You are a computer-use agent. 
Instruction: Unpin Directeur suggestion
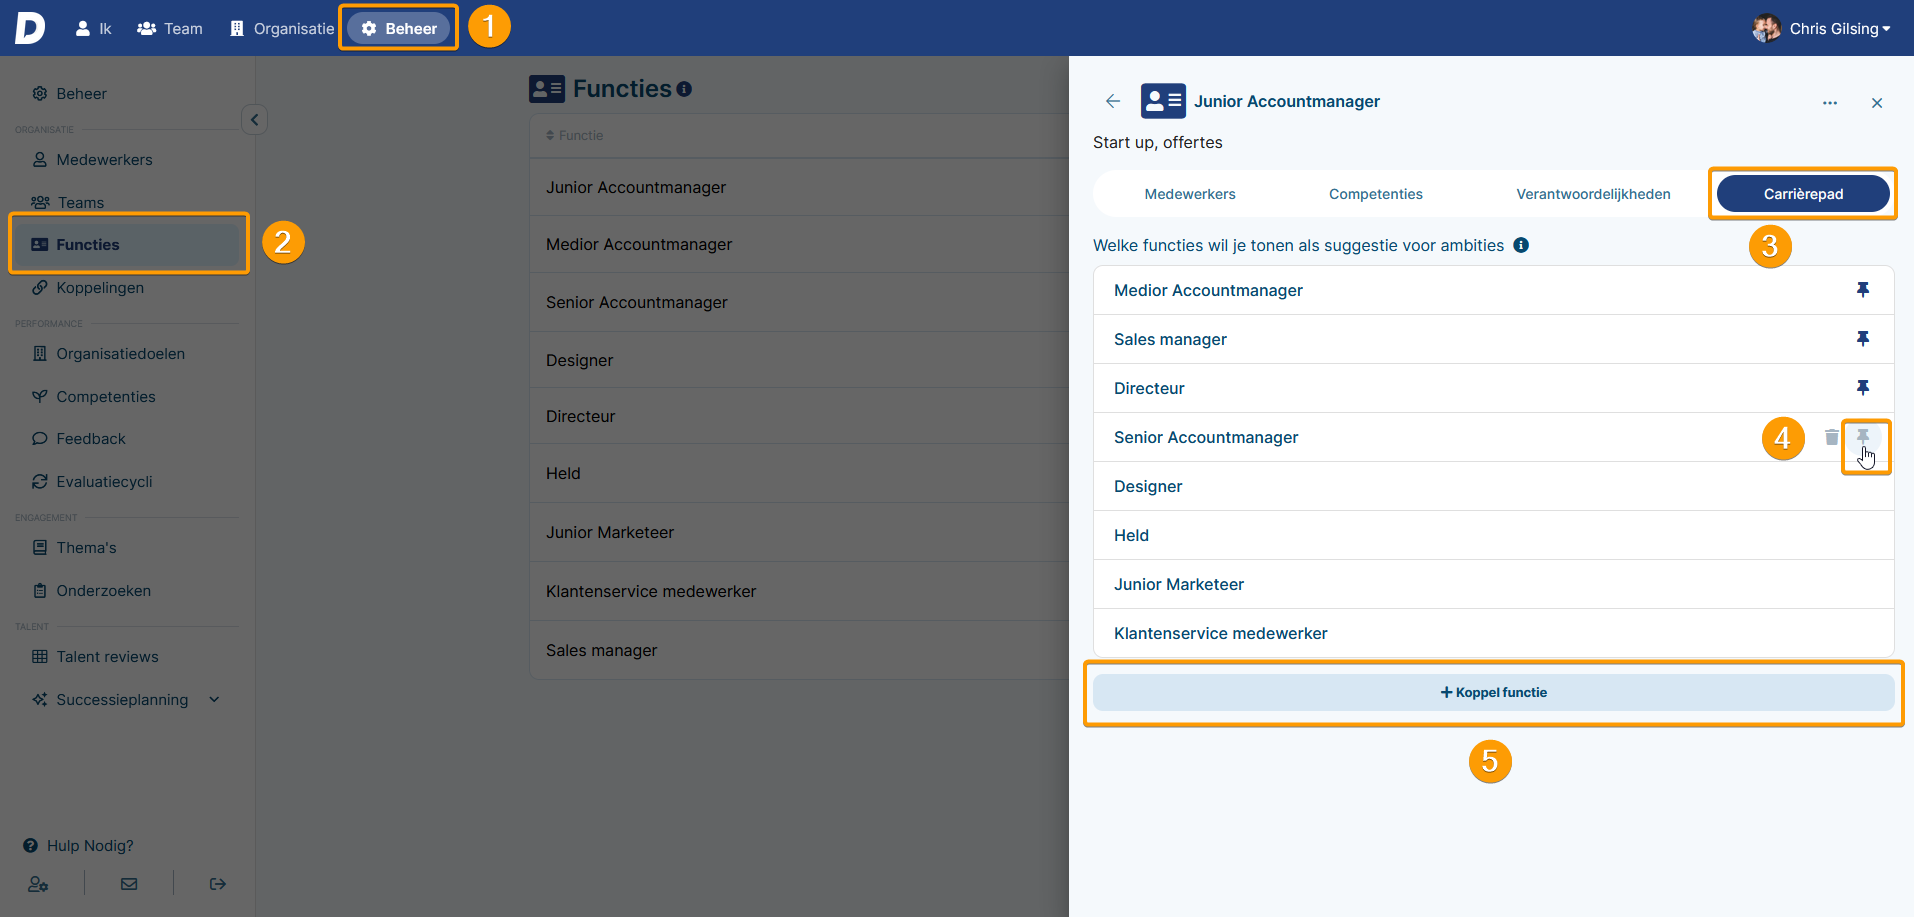pos(1863,388)
